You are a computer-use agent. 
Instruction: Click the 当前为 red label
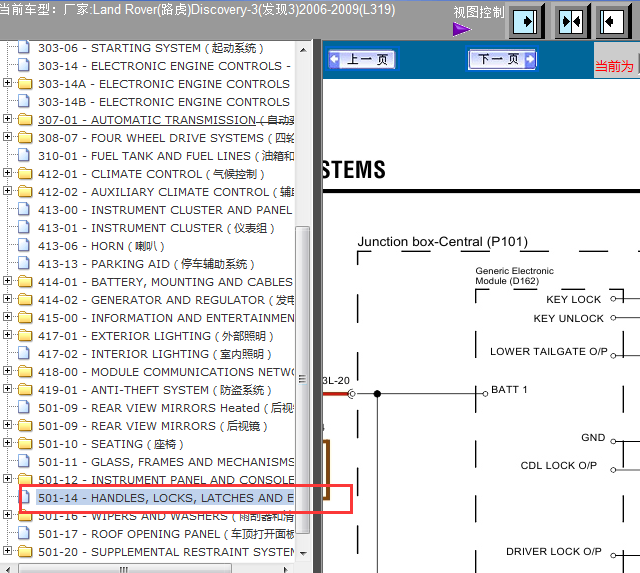(614, 66)
